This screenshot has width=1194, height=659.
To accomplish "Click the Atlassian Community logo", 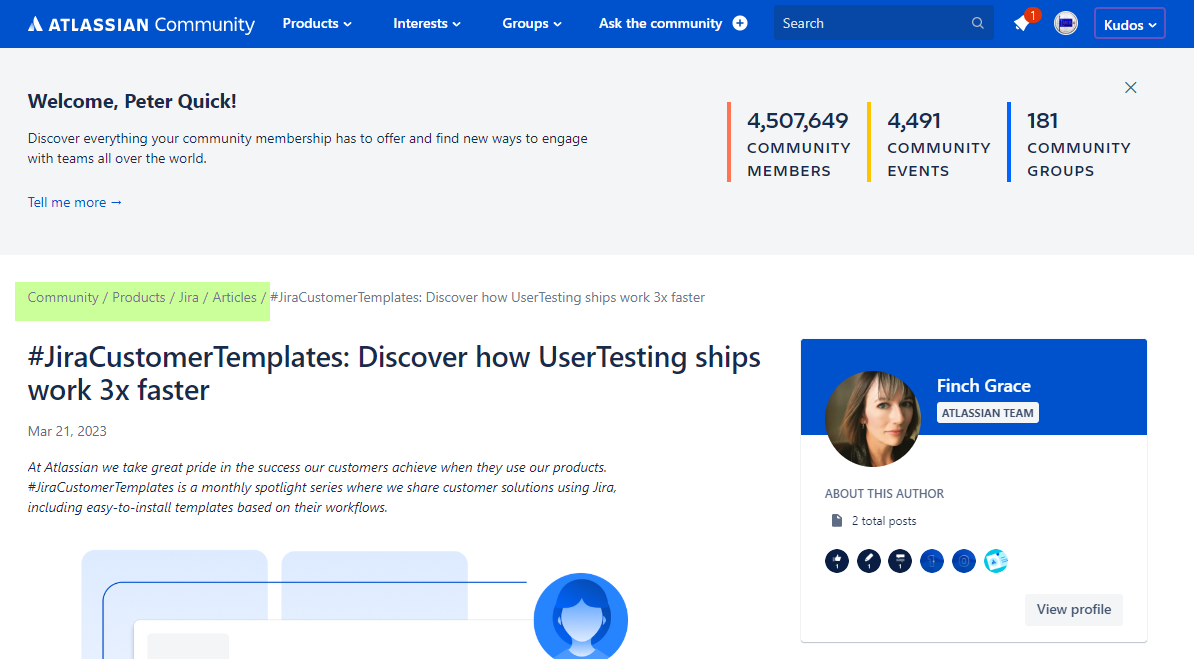I will tap(142, 24).
